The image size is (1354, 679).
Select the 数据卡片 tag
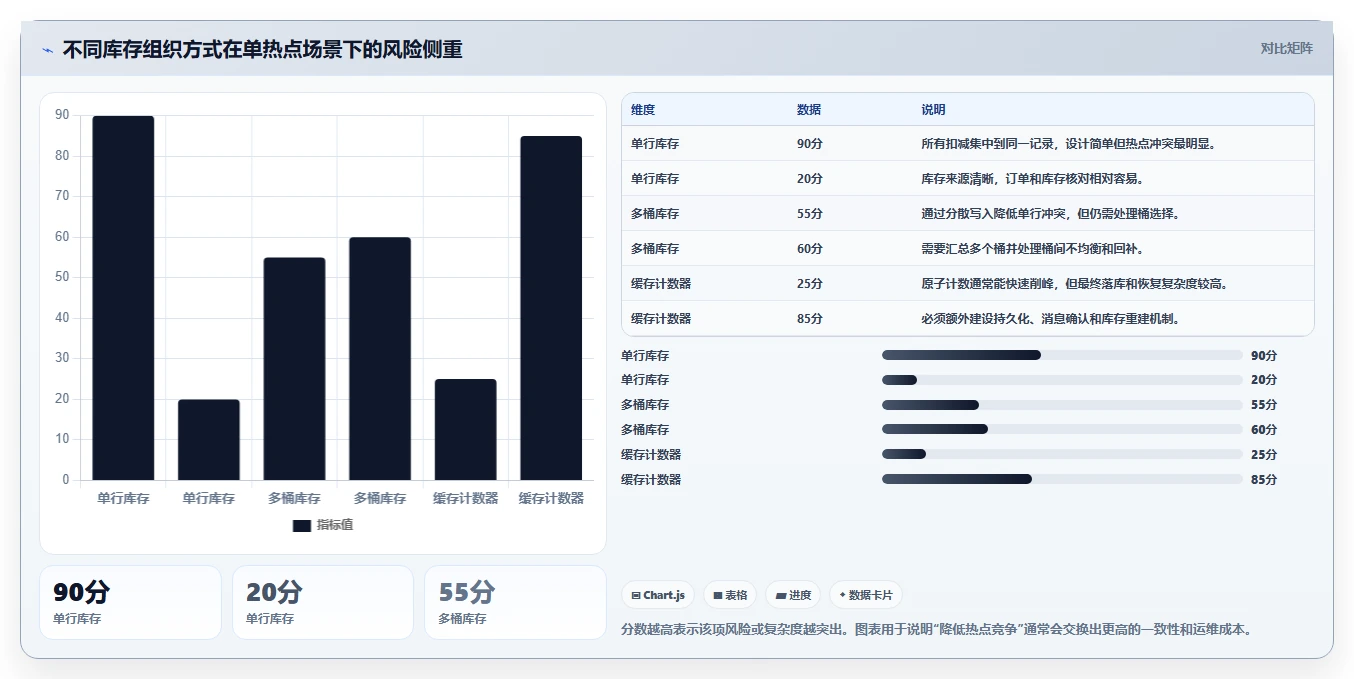click(866, 595)
